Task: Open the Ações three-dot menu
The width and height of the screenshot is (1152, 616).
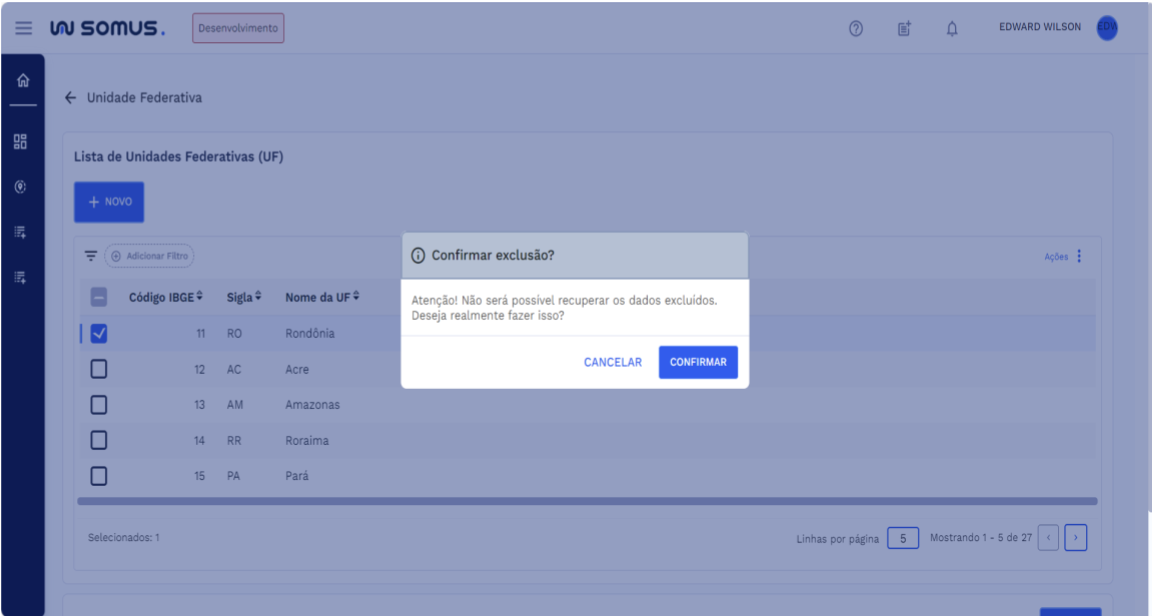Action: point(1079,257)
